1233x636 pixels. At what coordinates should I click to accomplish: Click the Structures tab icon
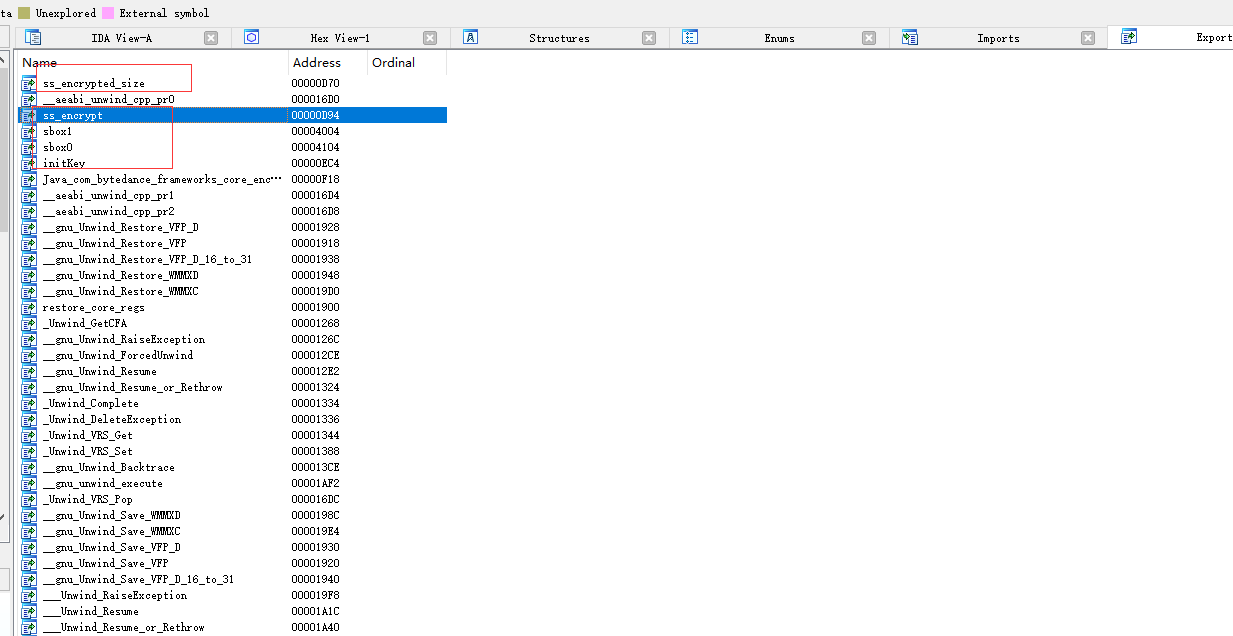[x=471, y=38]
